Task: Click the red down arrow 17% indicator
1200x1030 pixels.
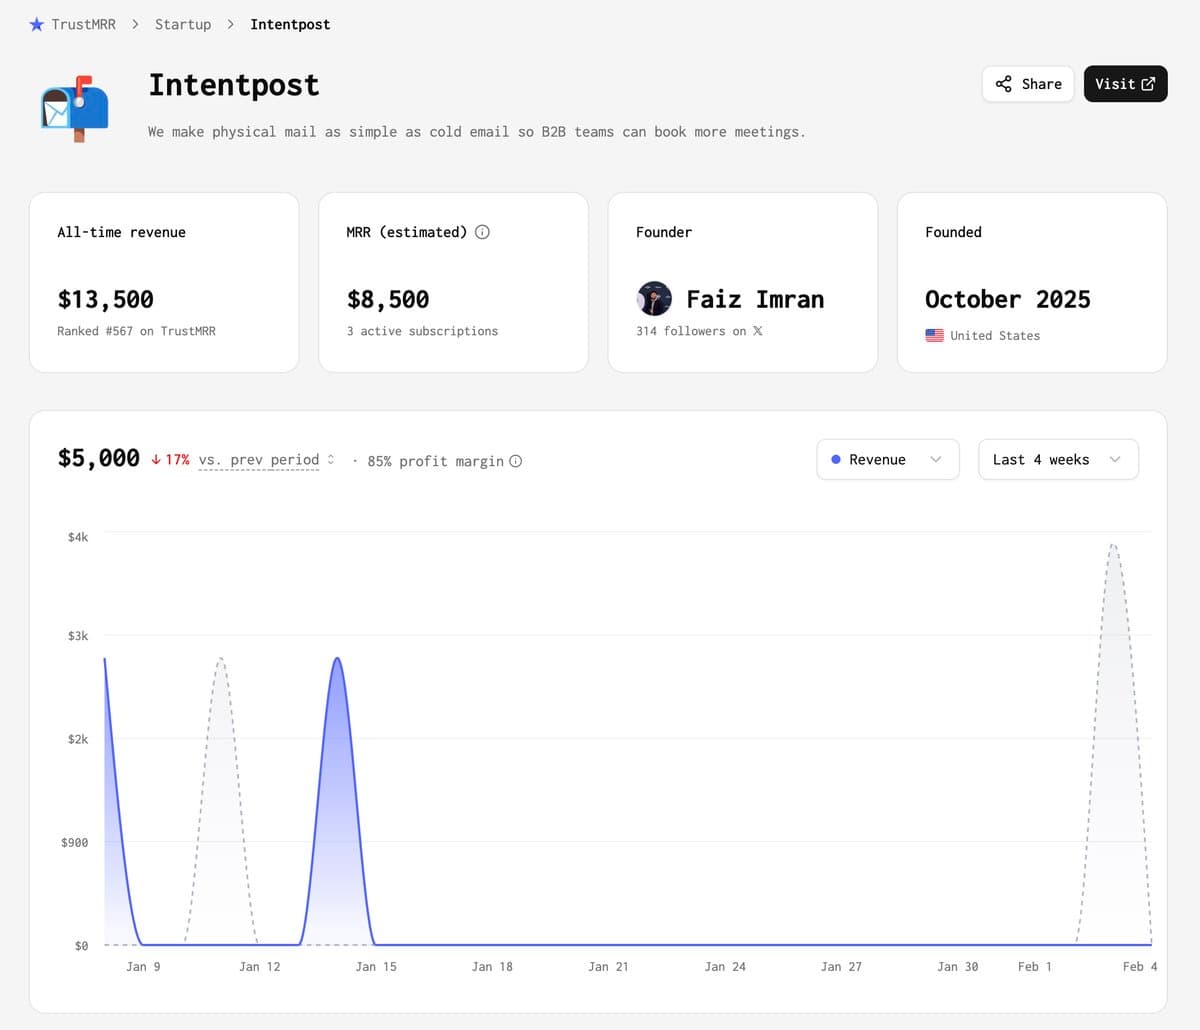Action: 170,460
